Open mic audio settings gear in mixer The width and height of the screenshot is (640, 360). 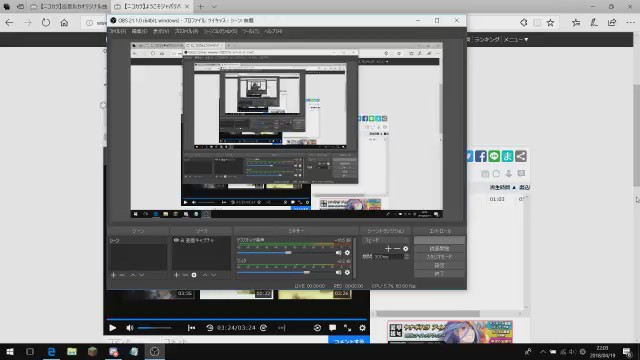coord(347,272)
